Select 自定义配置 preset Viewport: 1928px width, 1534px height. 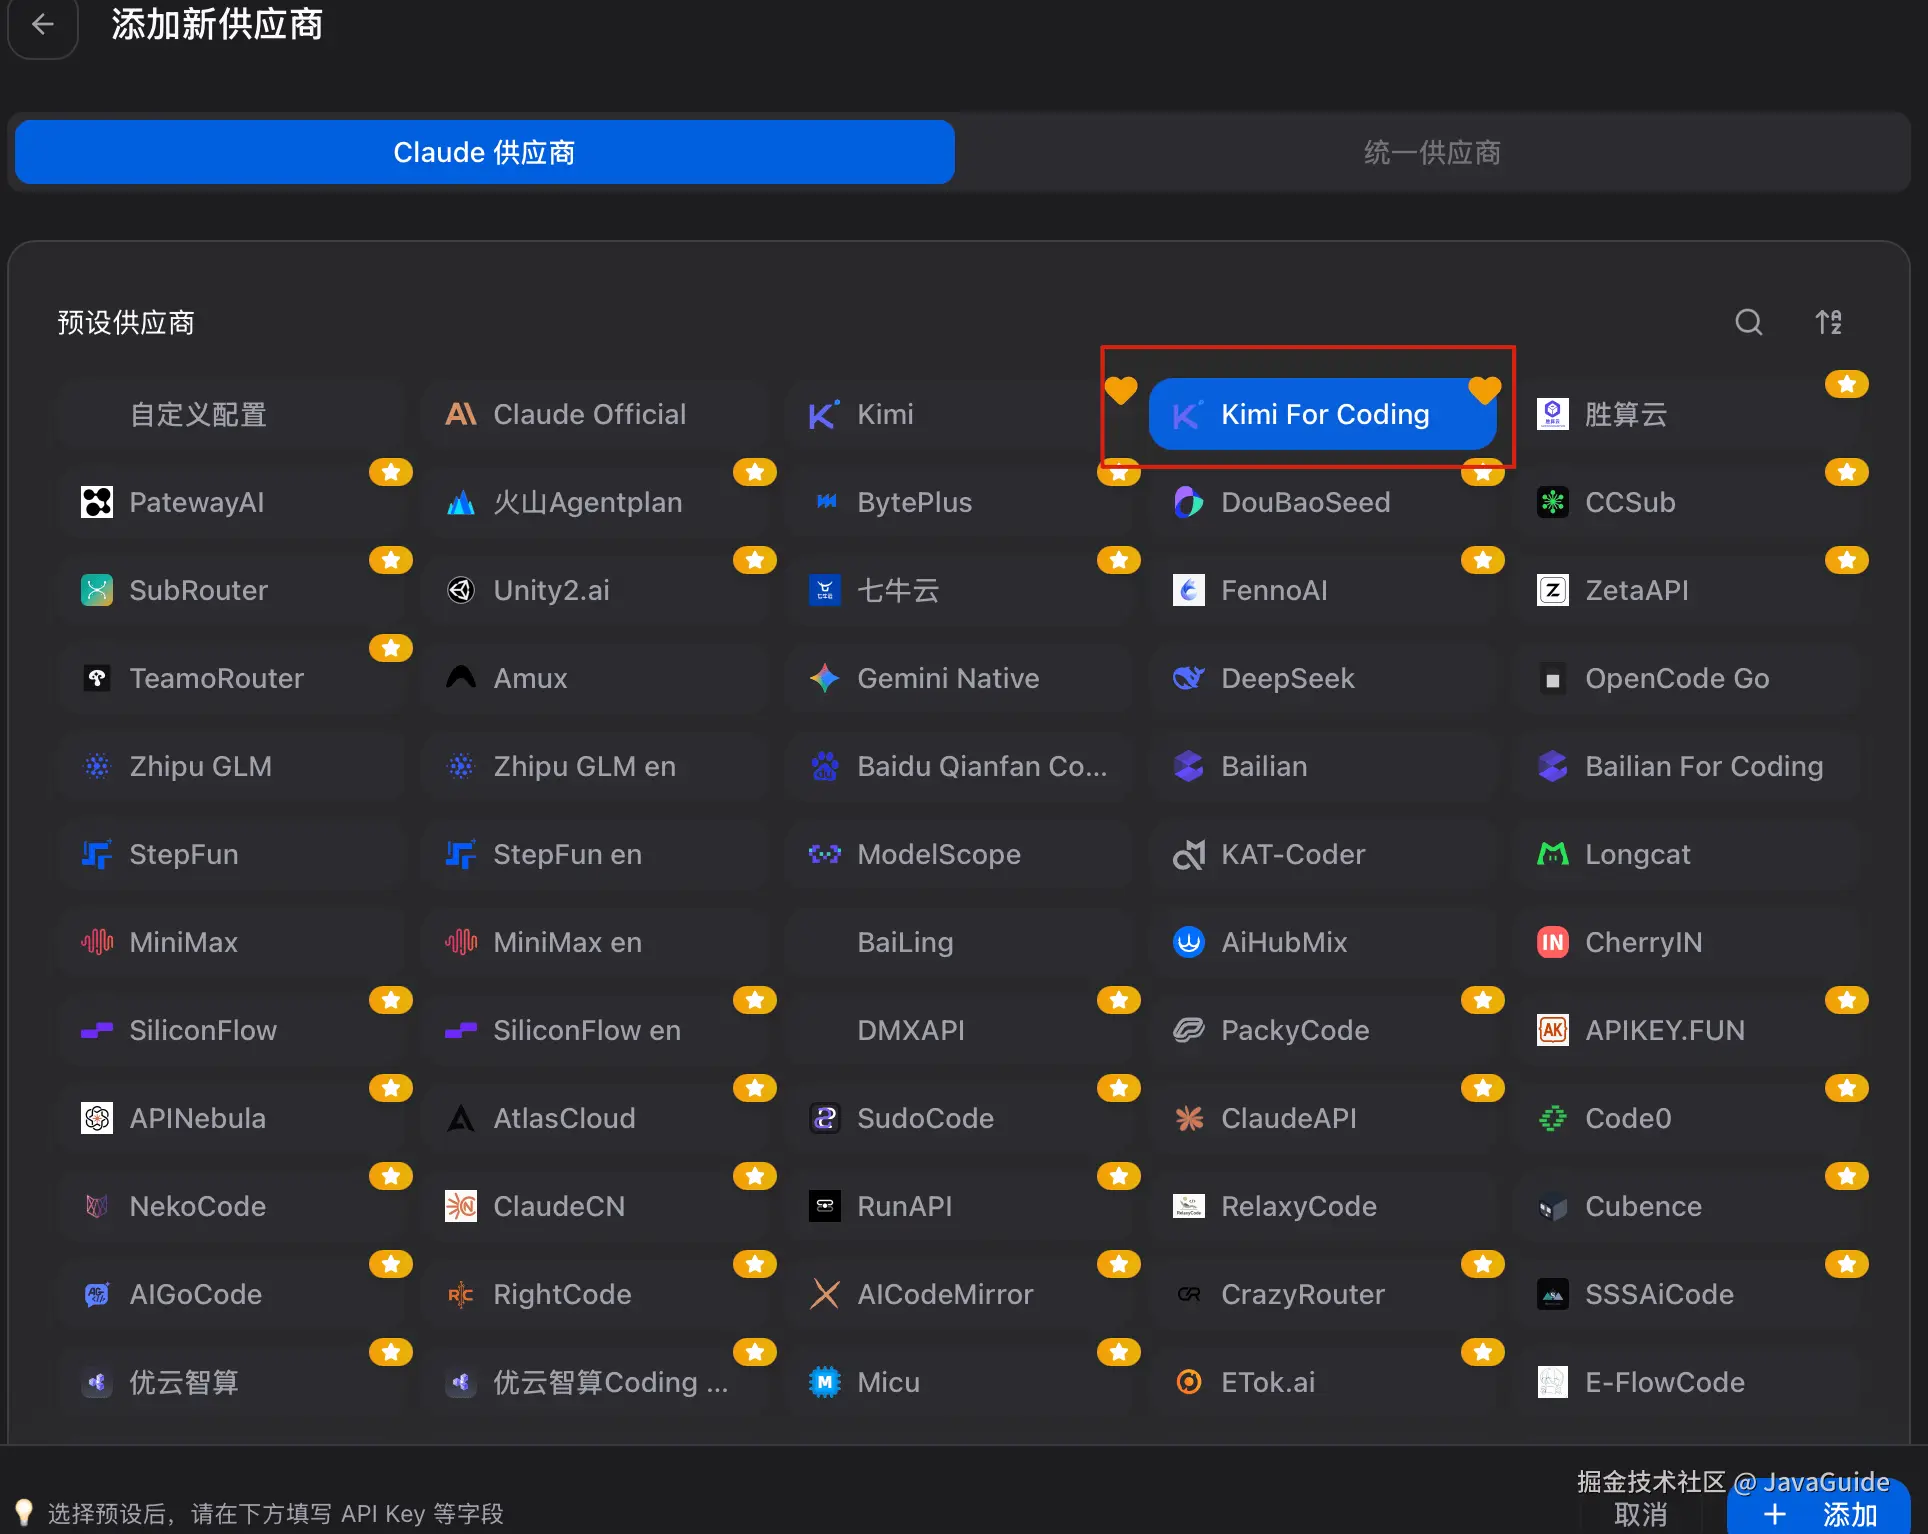(232, 414)
